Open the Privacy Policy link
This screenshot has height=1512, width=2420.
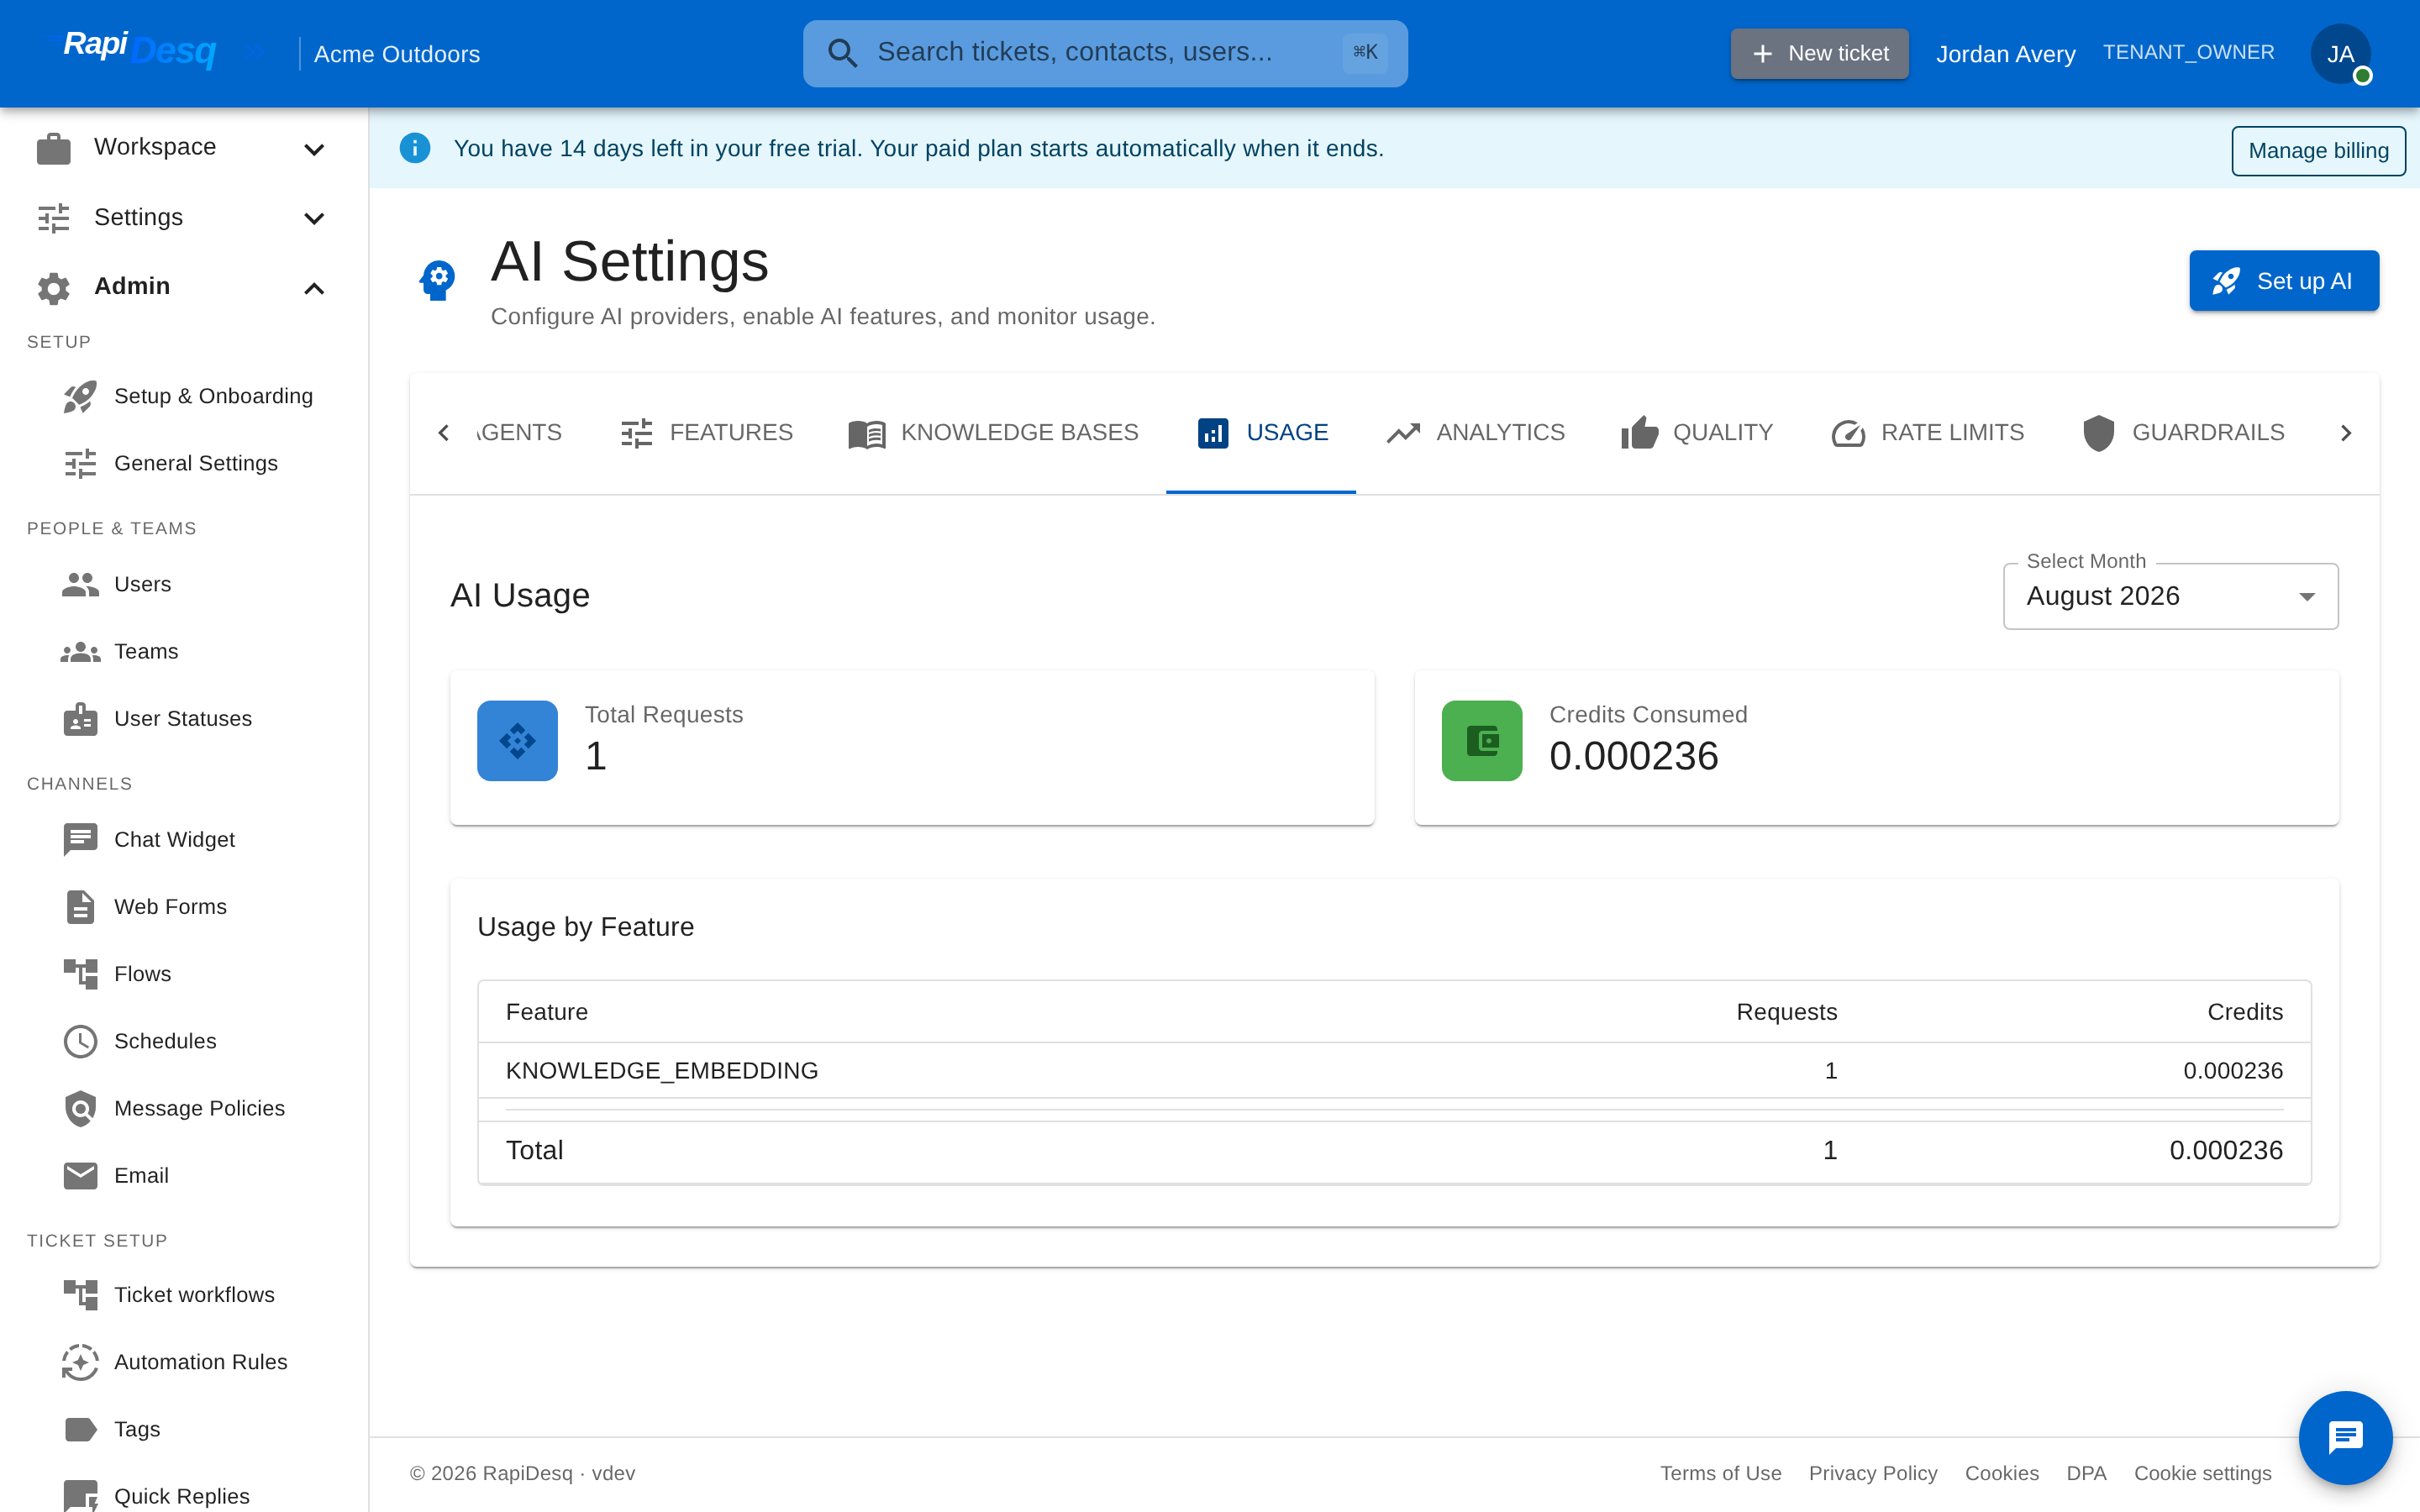click(x=1873, y=1473)
